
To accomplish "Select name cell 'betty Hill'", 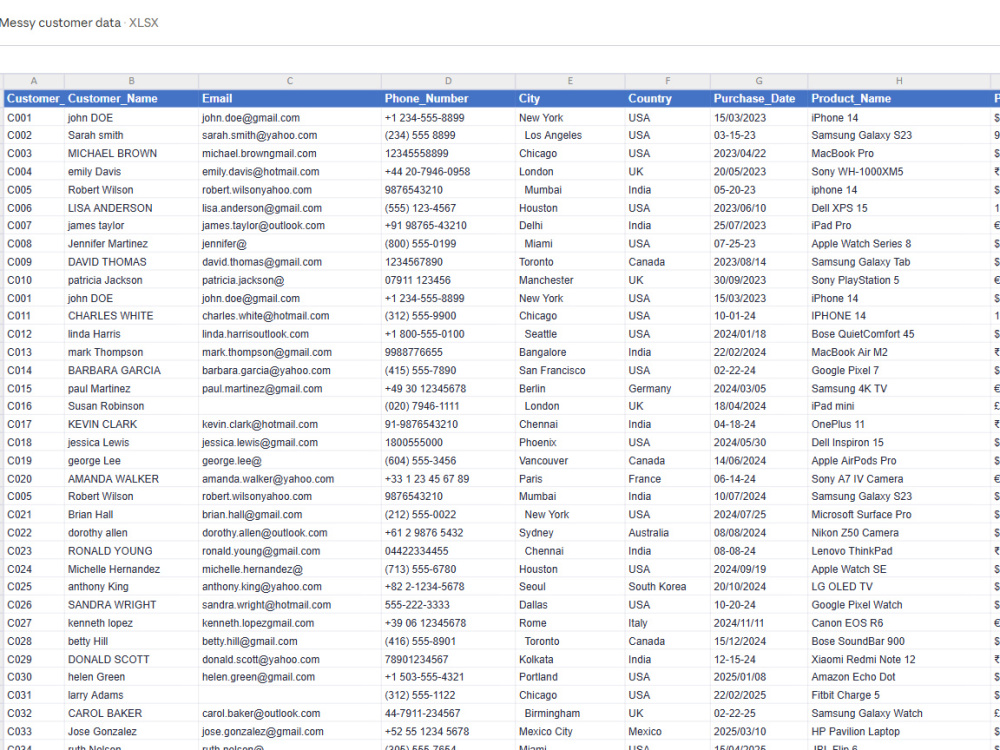I will point(131,641).
